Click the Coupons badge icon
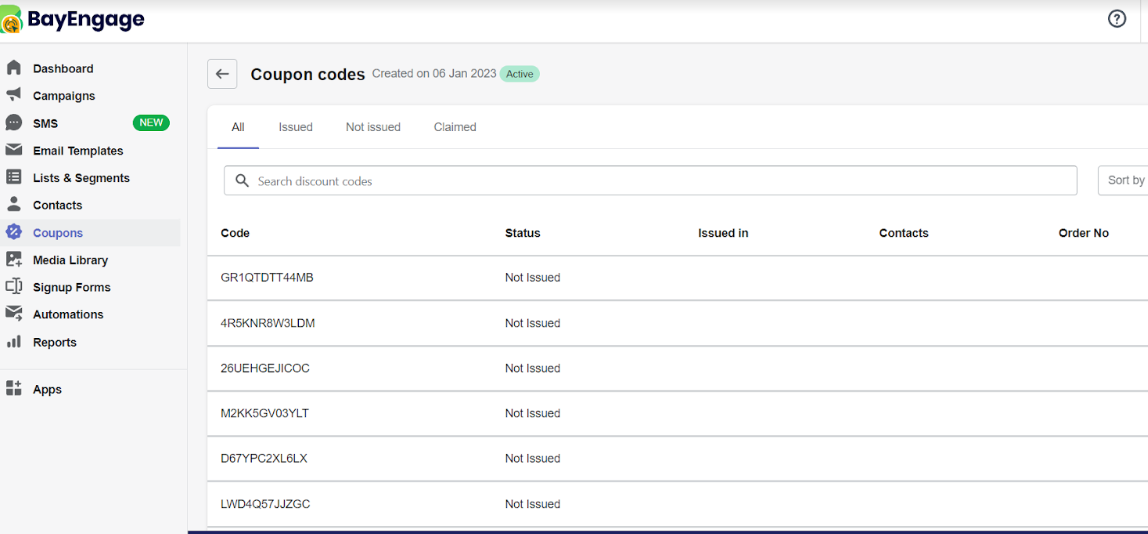The height and width of the screenshot is (534, 1148). tap(13, 232)
